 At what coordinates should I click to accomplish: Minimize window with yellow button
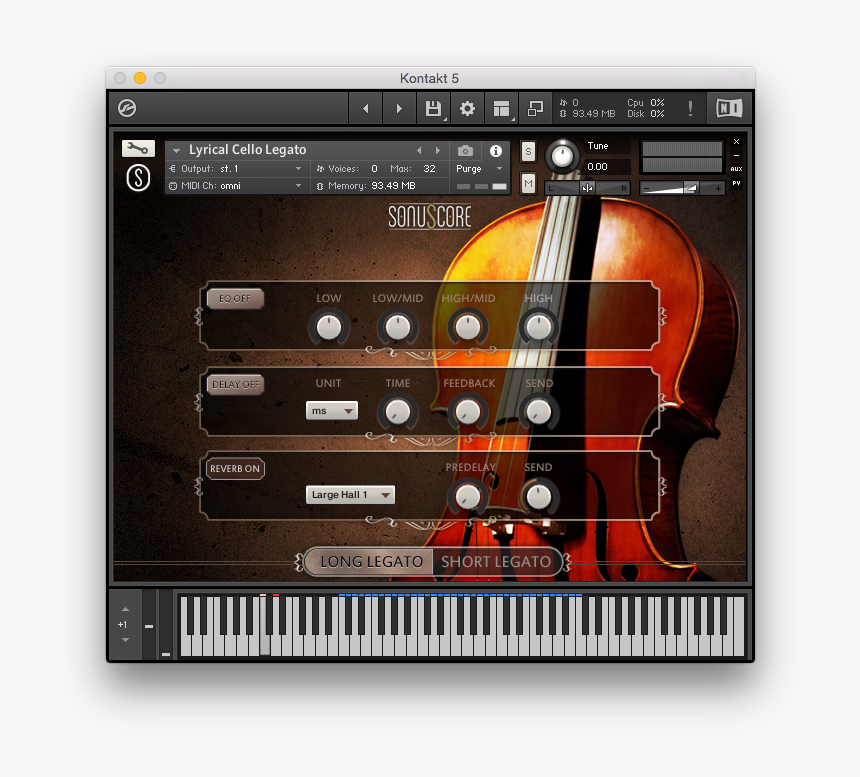click(140, 78)
